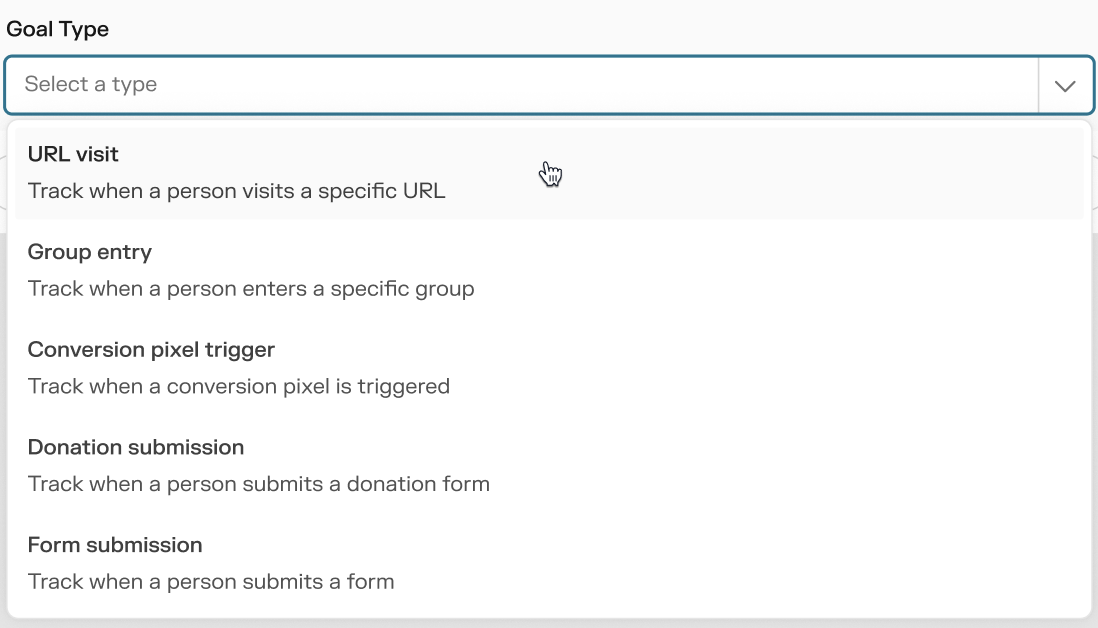Click 'Track when a person submits a form' description
This screenshot has width=1098, height=628.
click(211, 581)
